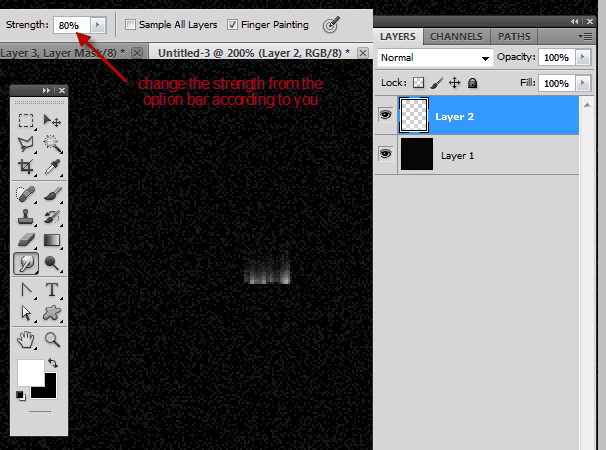The height and width of the screenshot is (450, 606).
Task: Lock image pixels with brush icon
Action: [x=437, y=83]
